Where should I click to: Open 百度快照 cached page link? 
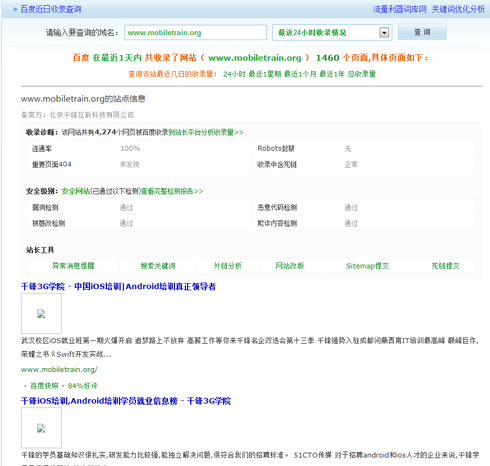tap(44, 386)
